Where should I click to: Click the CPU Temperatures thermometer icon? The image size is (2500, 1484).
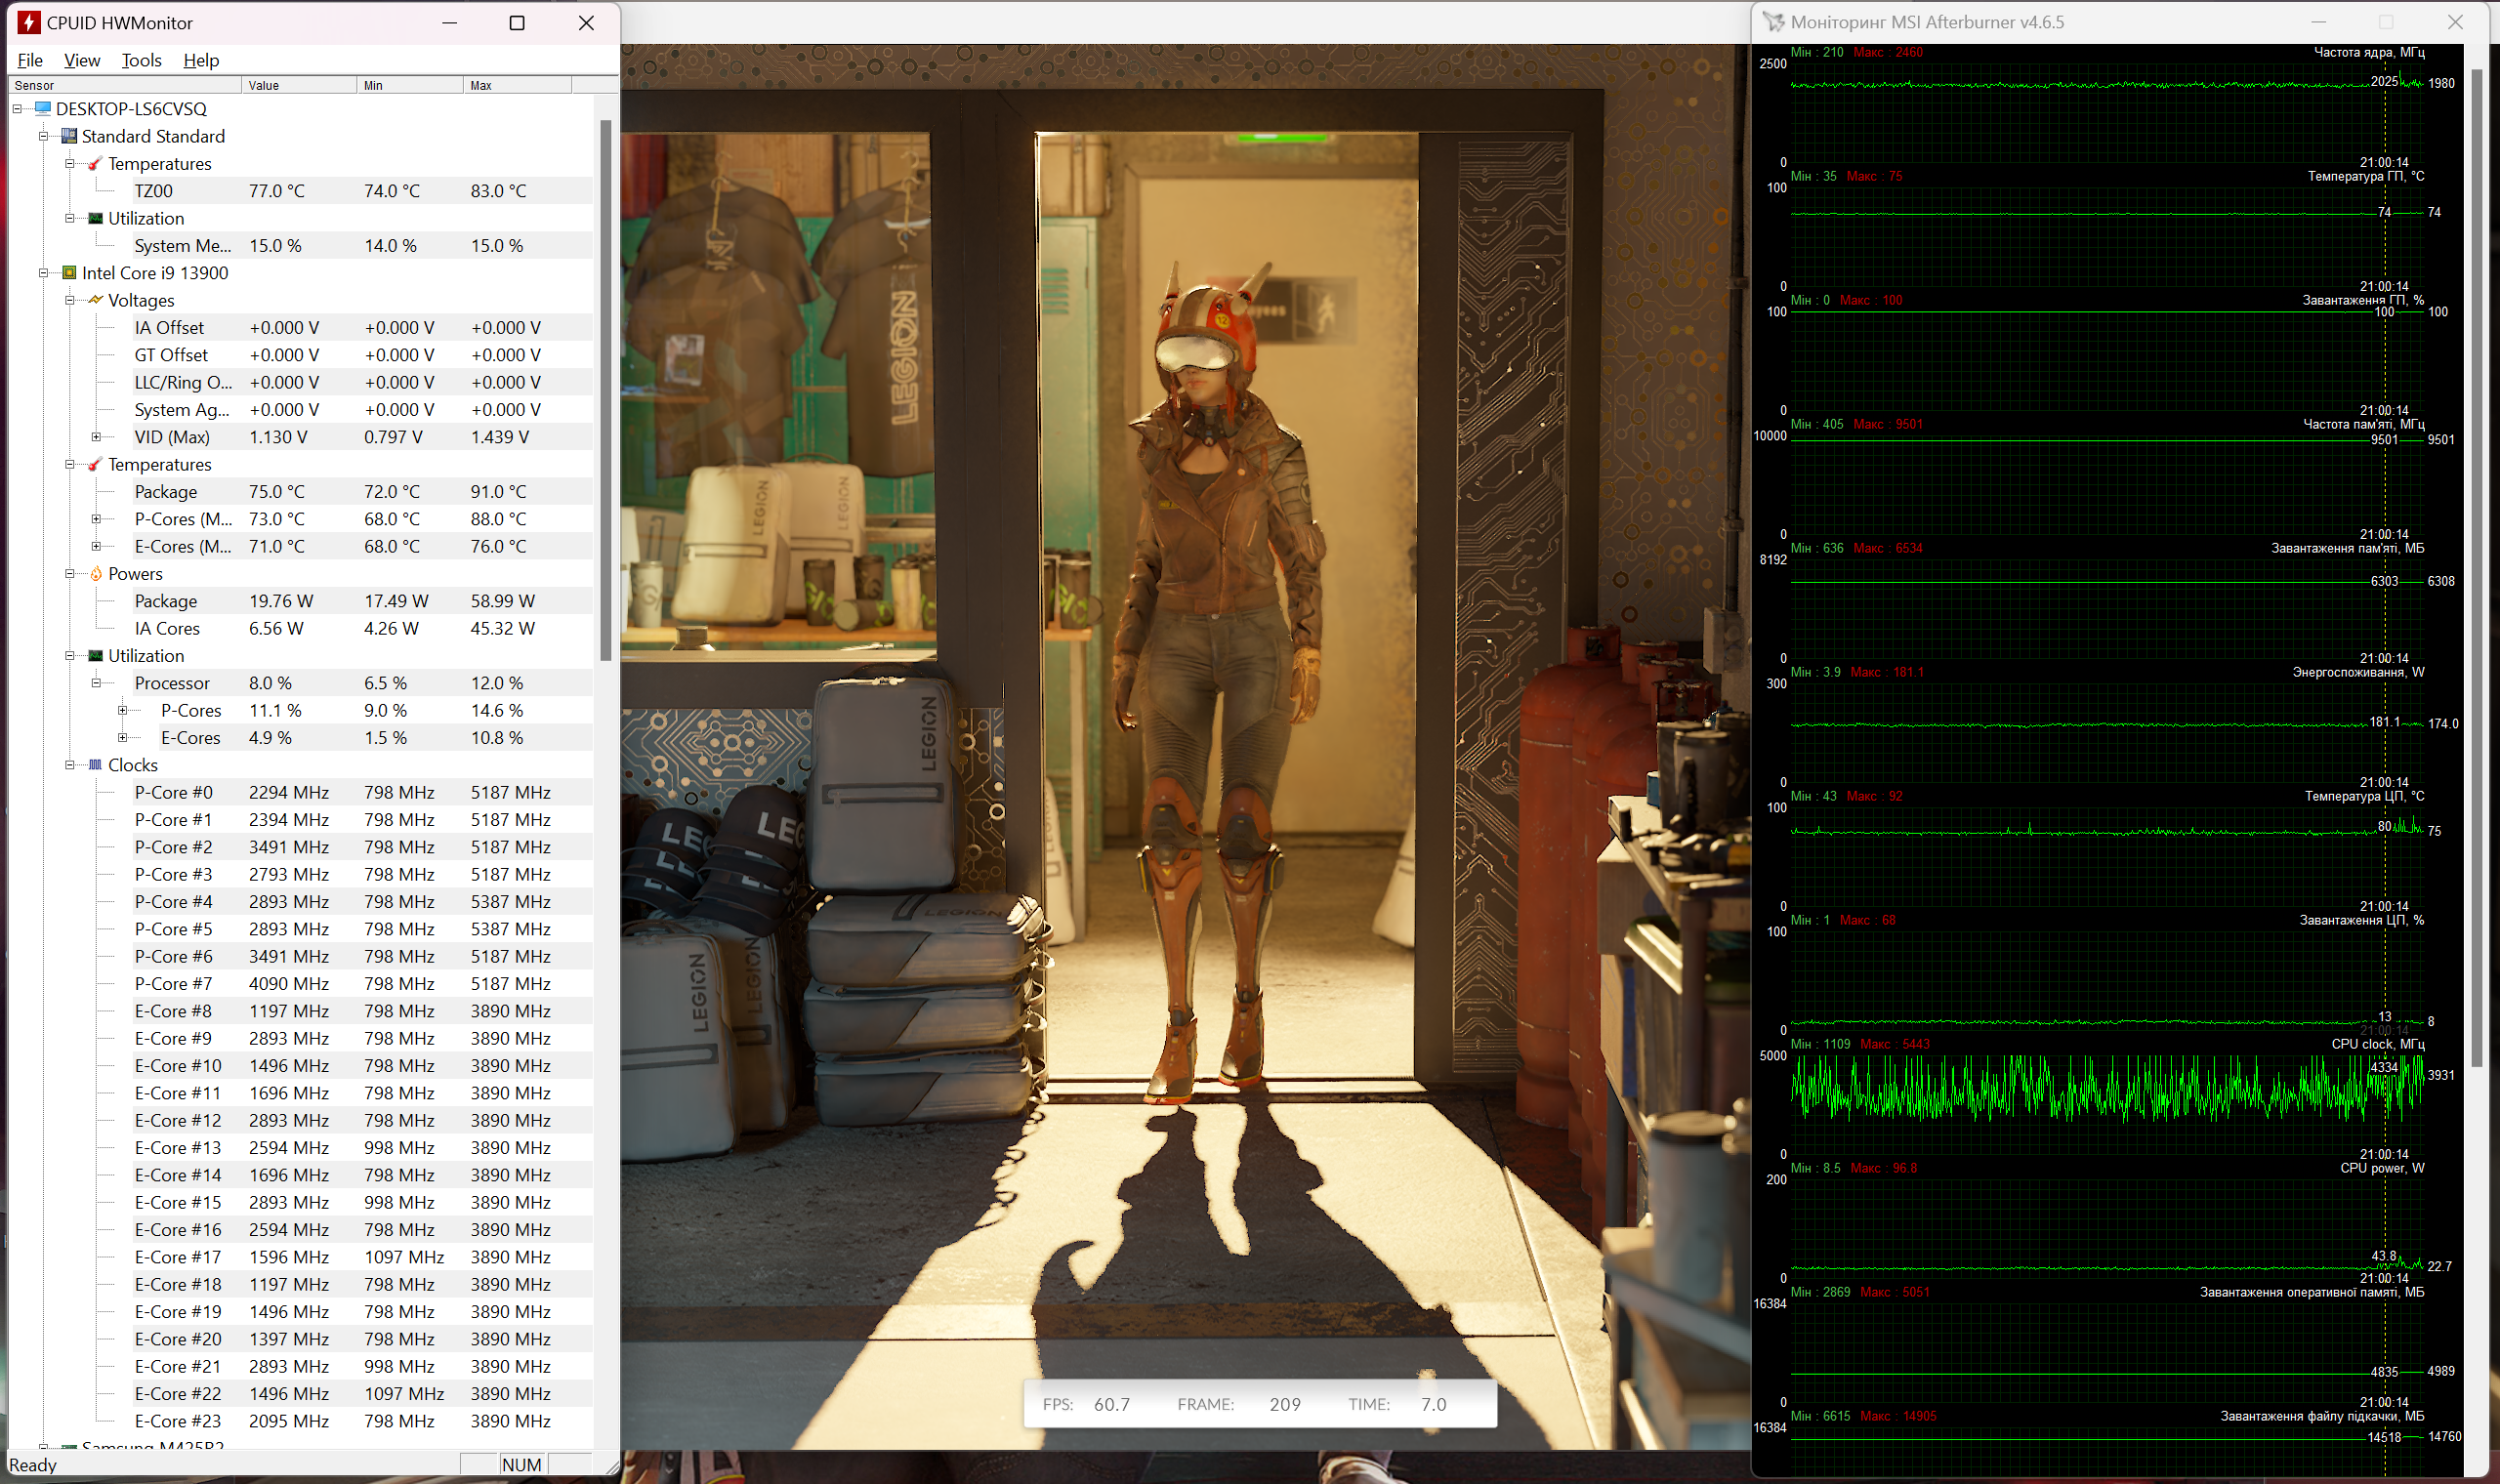pos(96,465)
